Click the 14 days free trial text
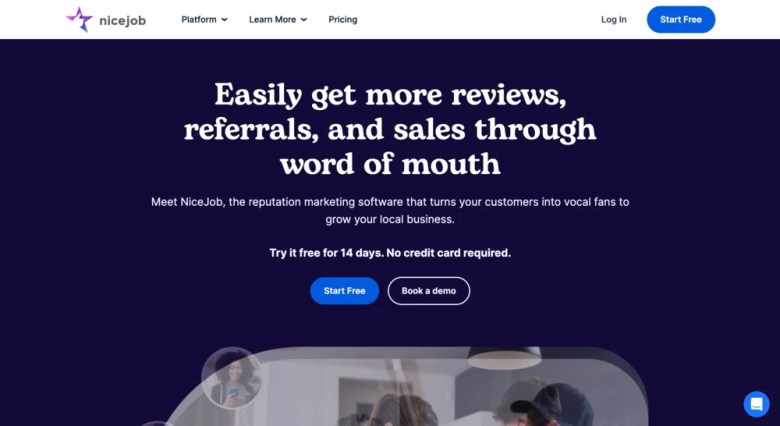The width and height of the screenshot is (780, 426). pos(390,253)
